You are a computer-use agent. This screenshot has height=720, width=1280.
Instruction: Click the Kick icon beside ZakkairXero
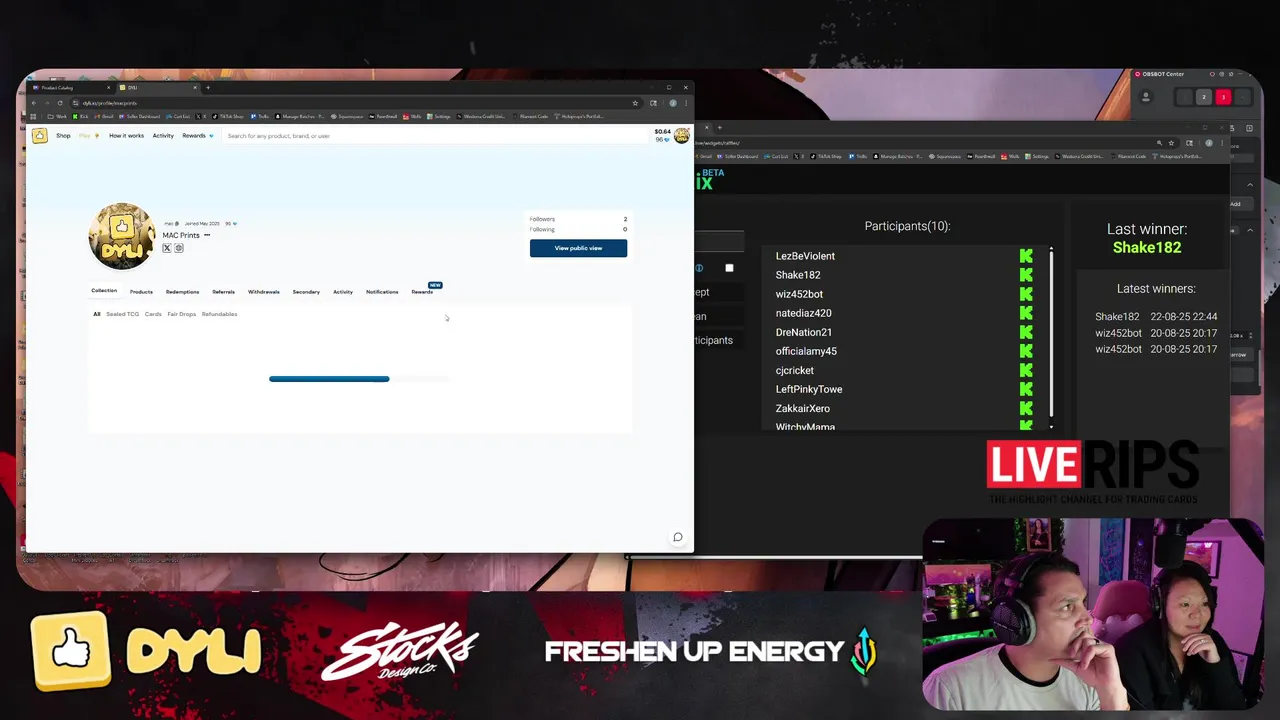point(1026,408)
